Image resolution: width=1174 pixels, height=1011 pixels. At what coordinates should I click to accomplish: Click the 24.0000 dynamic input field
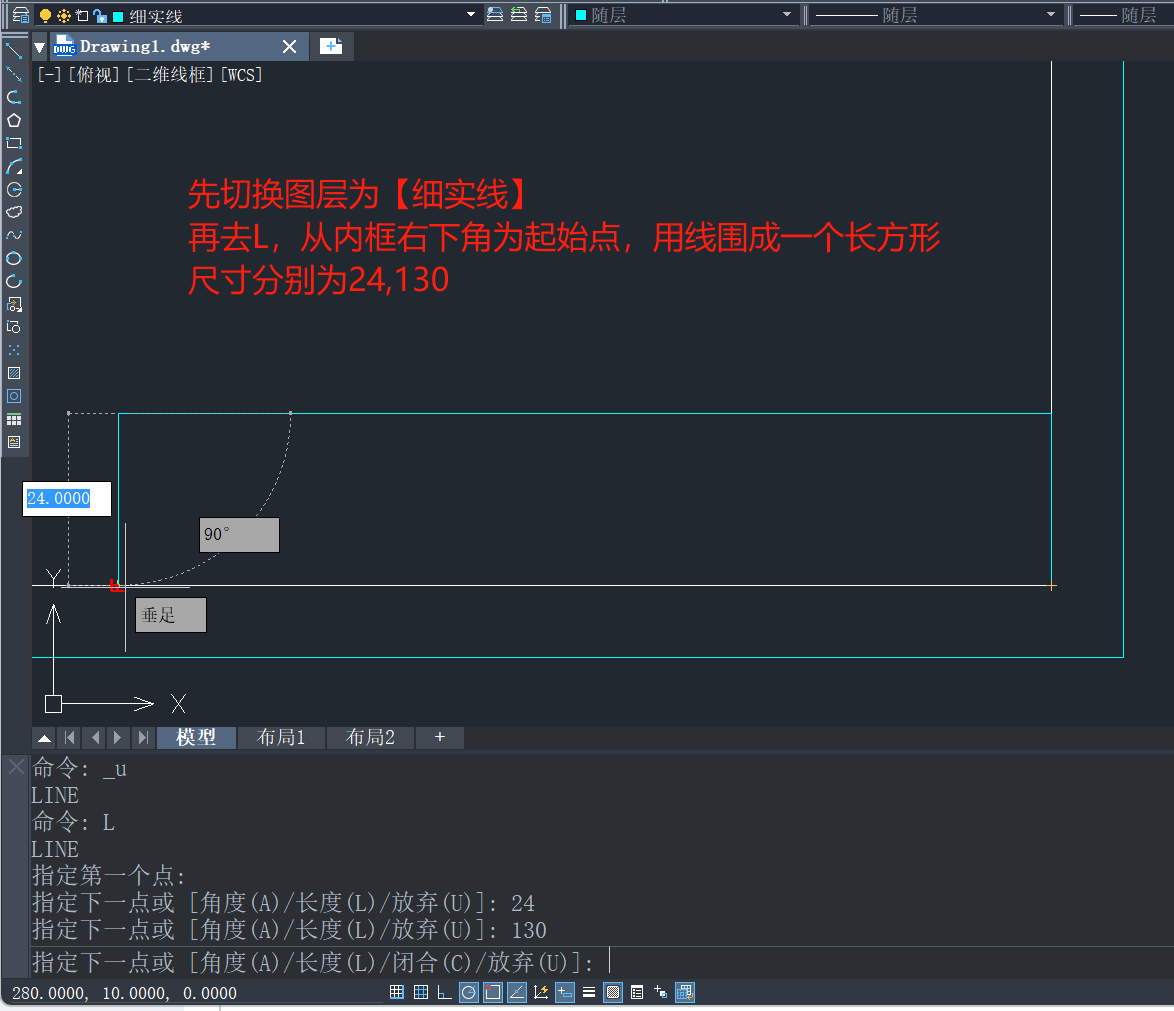[66, 499]
